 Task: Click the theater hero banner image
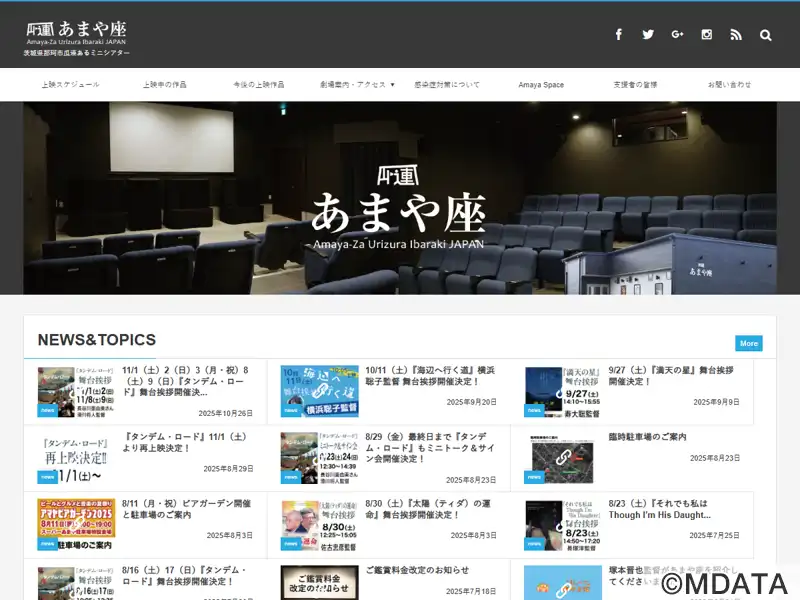400,198
